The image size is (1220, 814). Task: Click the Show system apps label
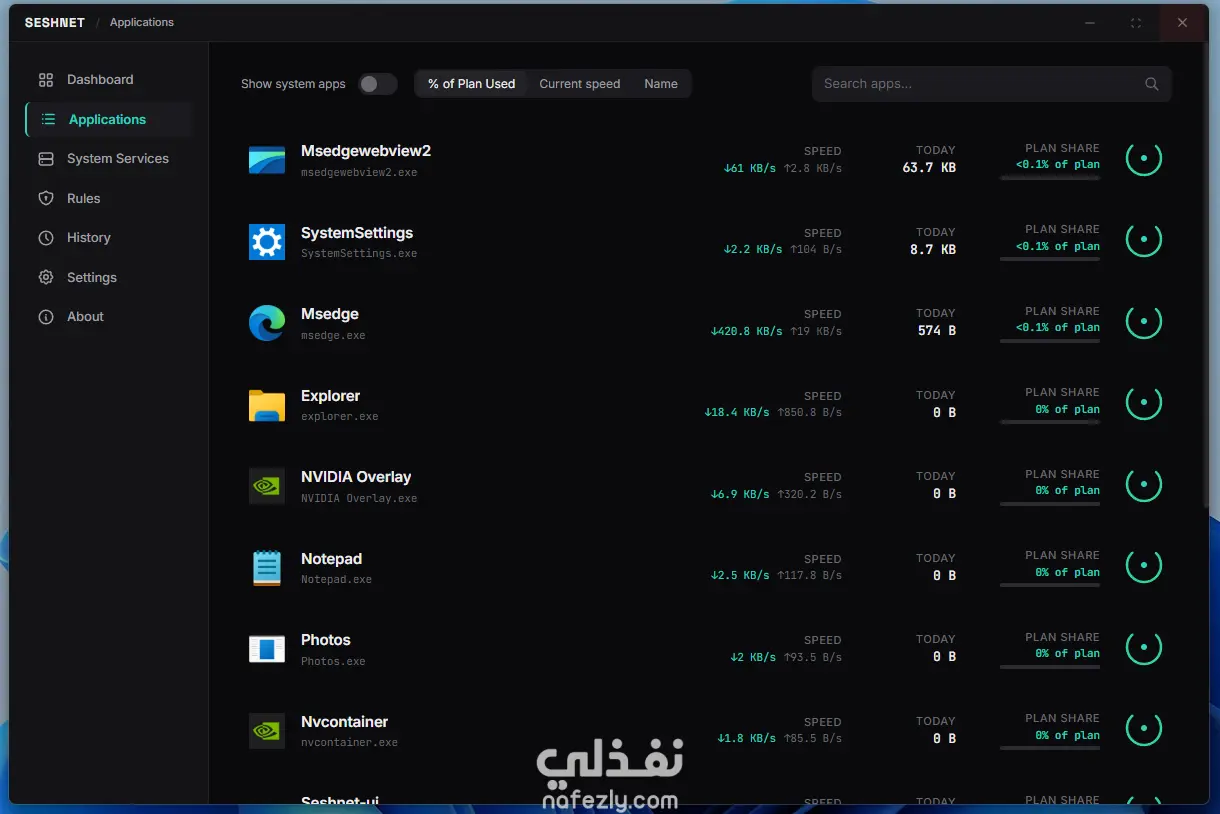(x=293, y=84)
